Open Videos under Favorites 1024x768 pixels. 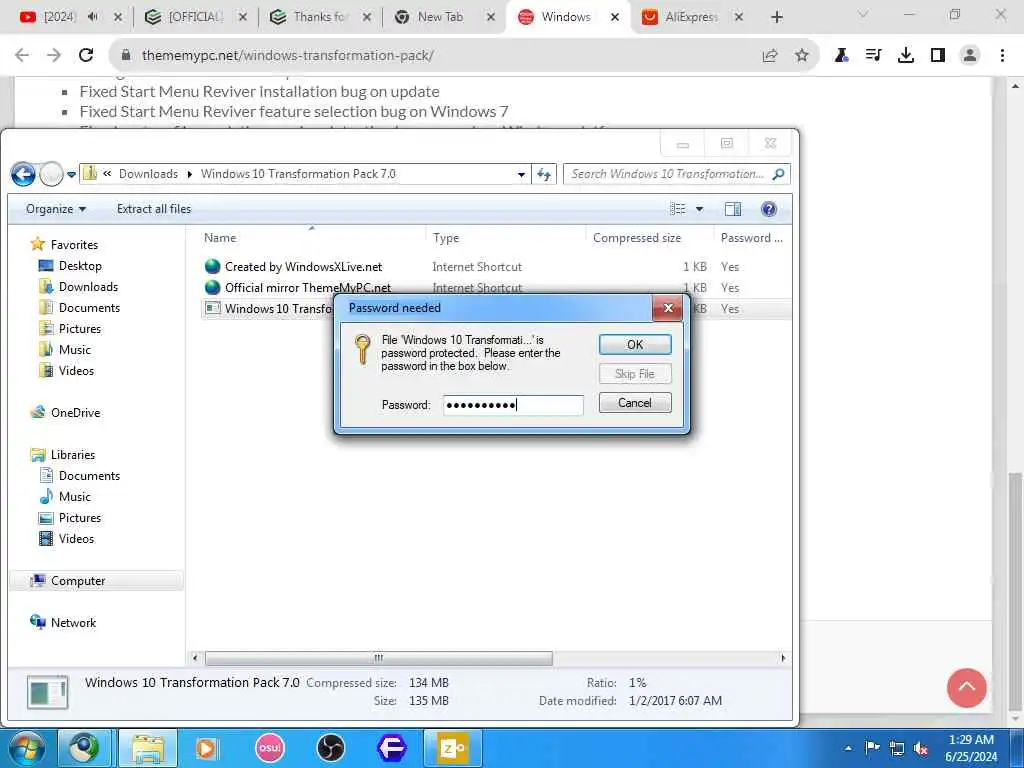pyautogui.click(x=76, y=370)
